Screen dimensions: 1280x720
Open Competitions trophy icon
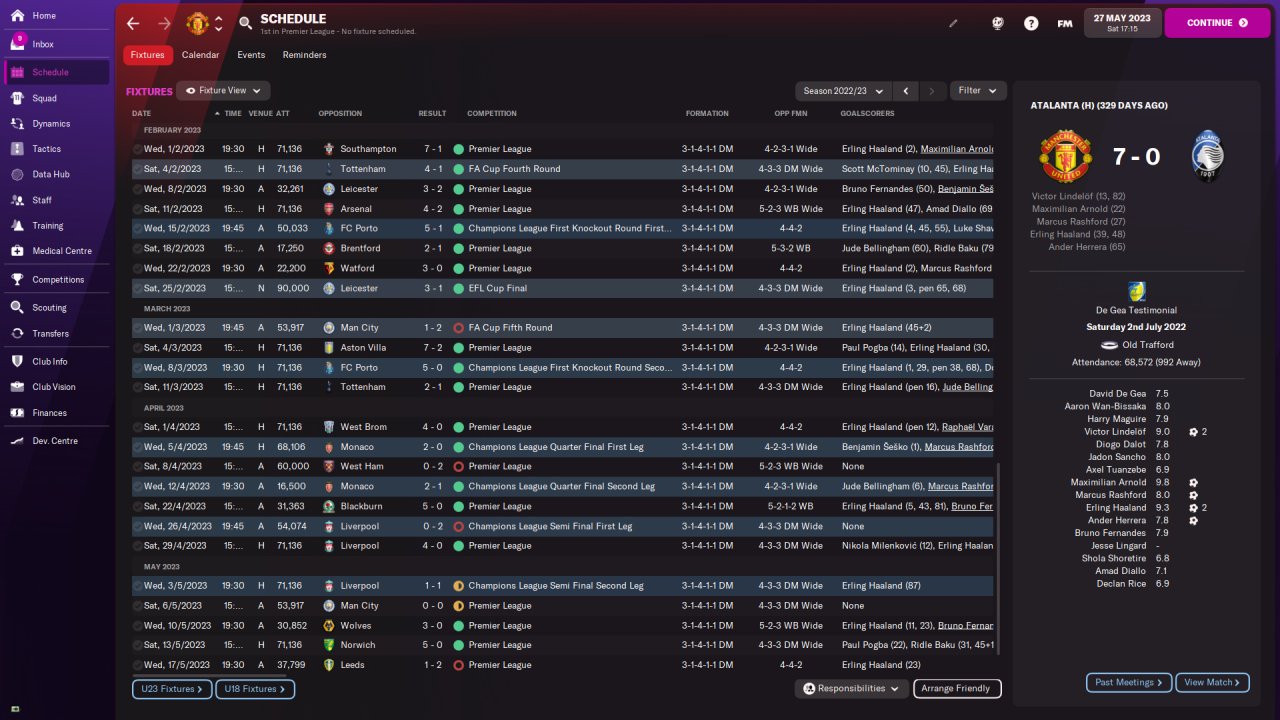17,280
